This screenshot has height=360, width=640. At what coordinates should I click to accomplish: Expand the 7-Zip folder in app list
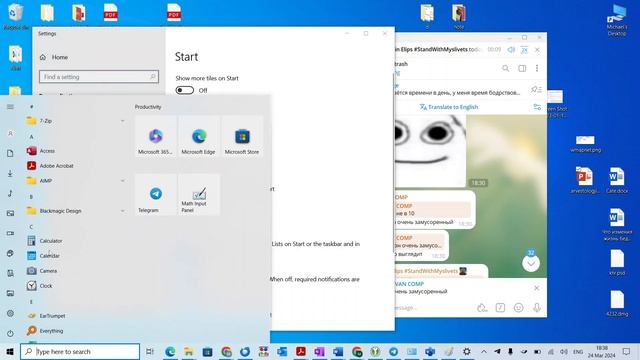point(76,121)
